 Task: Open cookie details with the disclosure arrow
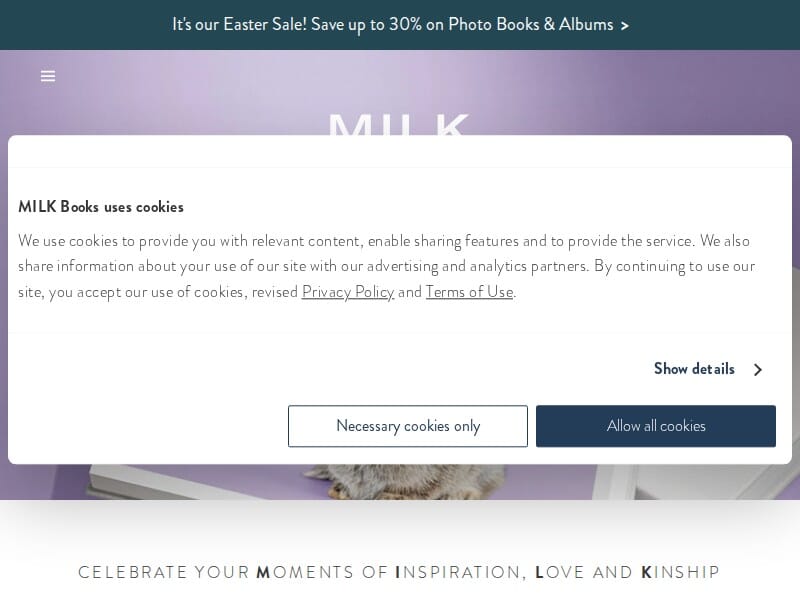[x=758, y=369]
